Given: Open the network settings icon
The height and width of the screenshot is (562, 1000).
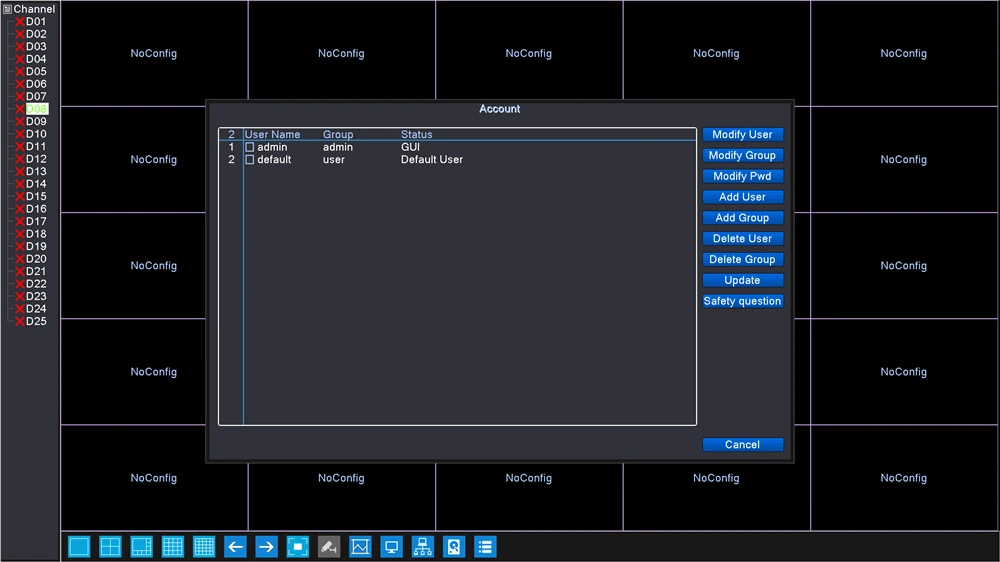Looking at the screenshot, I should 423,547.
